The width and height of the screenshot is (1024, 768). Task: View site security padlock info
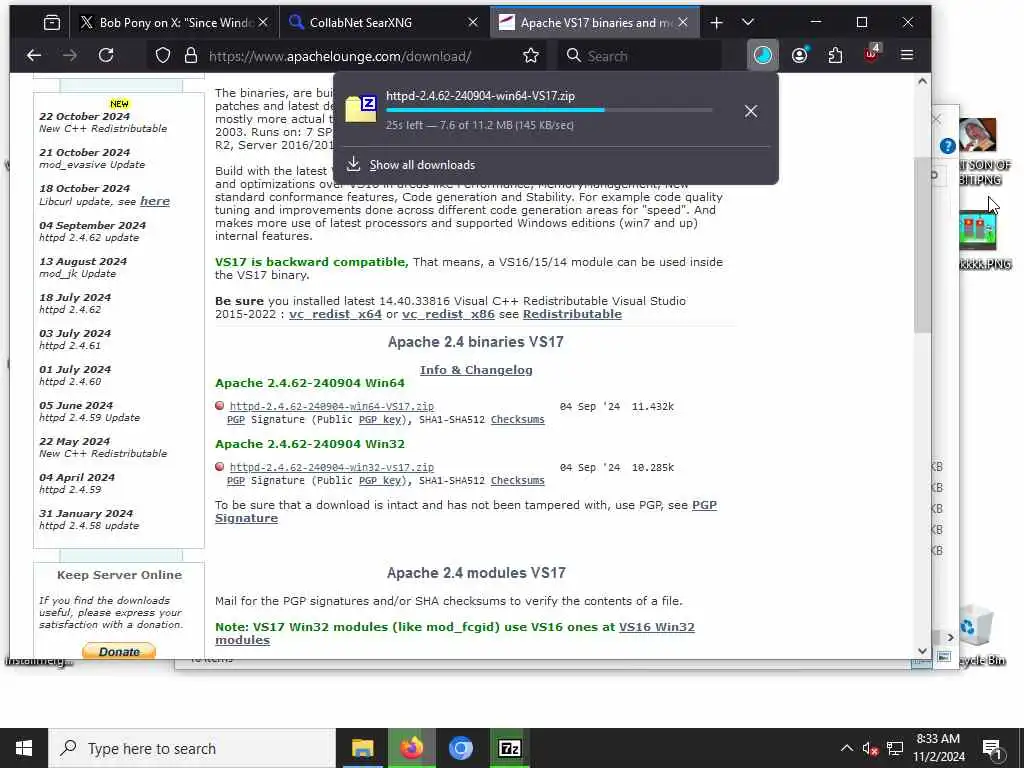(191, 56)
